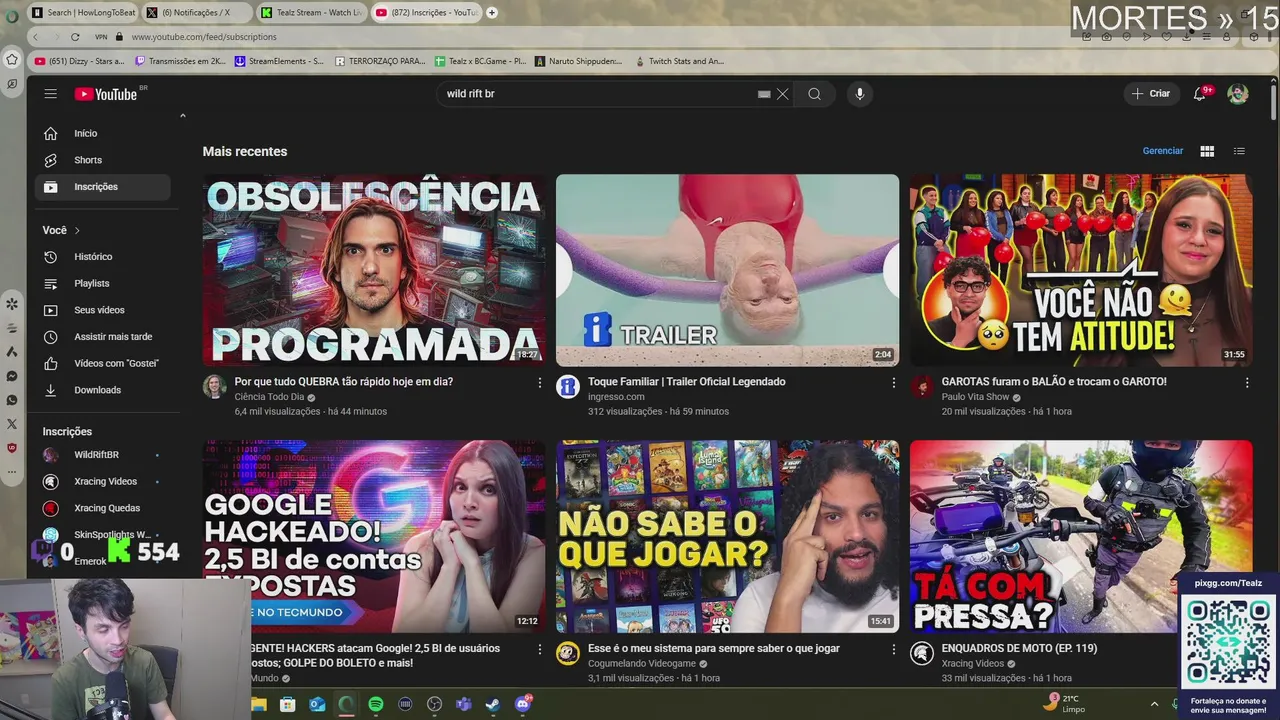The image size is (1280, 720).
Task: Open Steam from the taskbar
Action: tap(493, 704)
